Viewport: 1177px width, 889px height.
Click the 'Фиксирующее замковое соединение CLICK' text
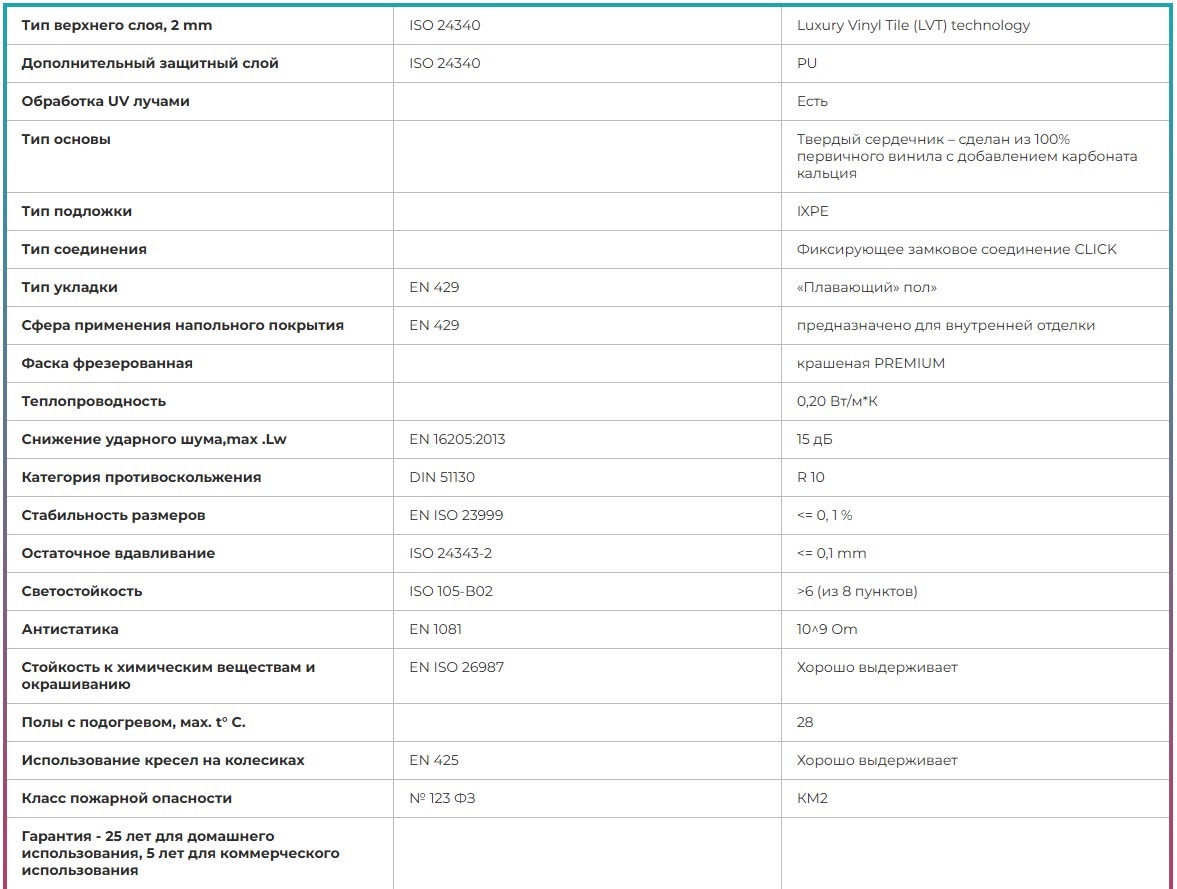point(956,249)
